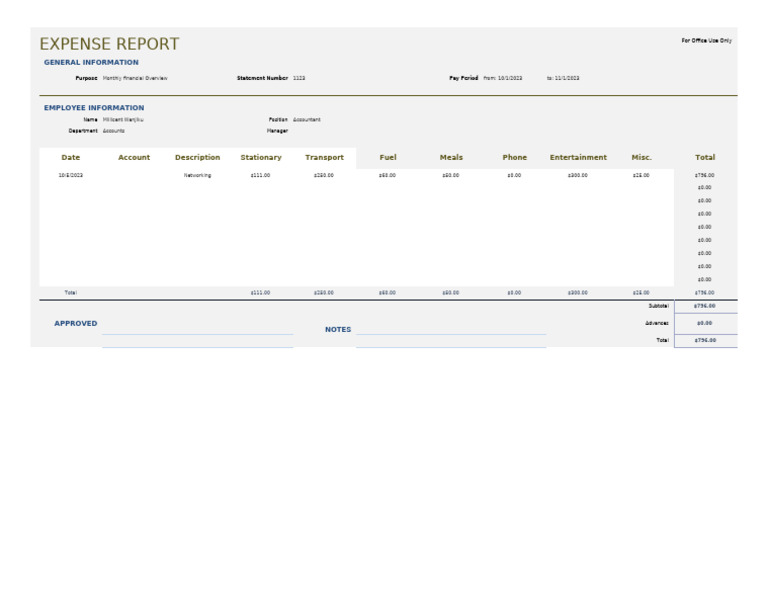Click the Transport column header
Screen dimensions: 768x594
point(324,157)
